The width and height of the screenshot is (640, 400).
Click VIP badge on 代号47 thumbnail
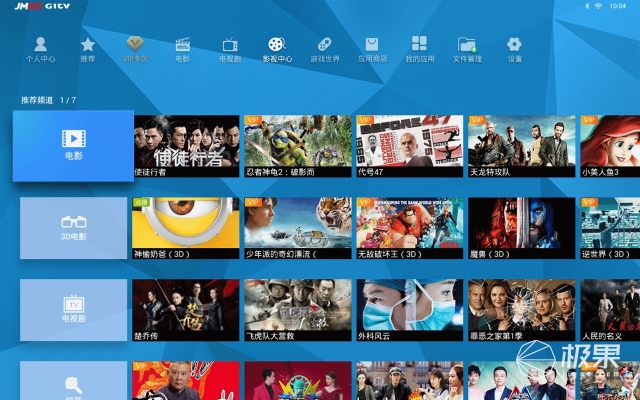[x=365, y=120]
